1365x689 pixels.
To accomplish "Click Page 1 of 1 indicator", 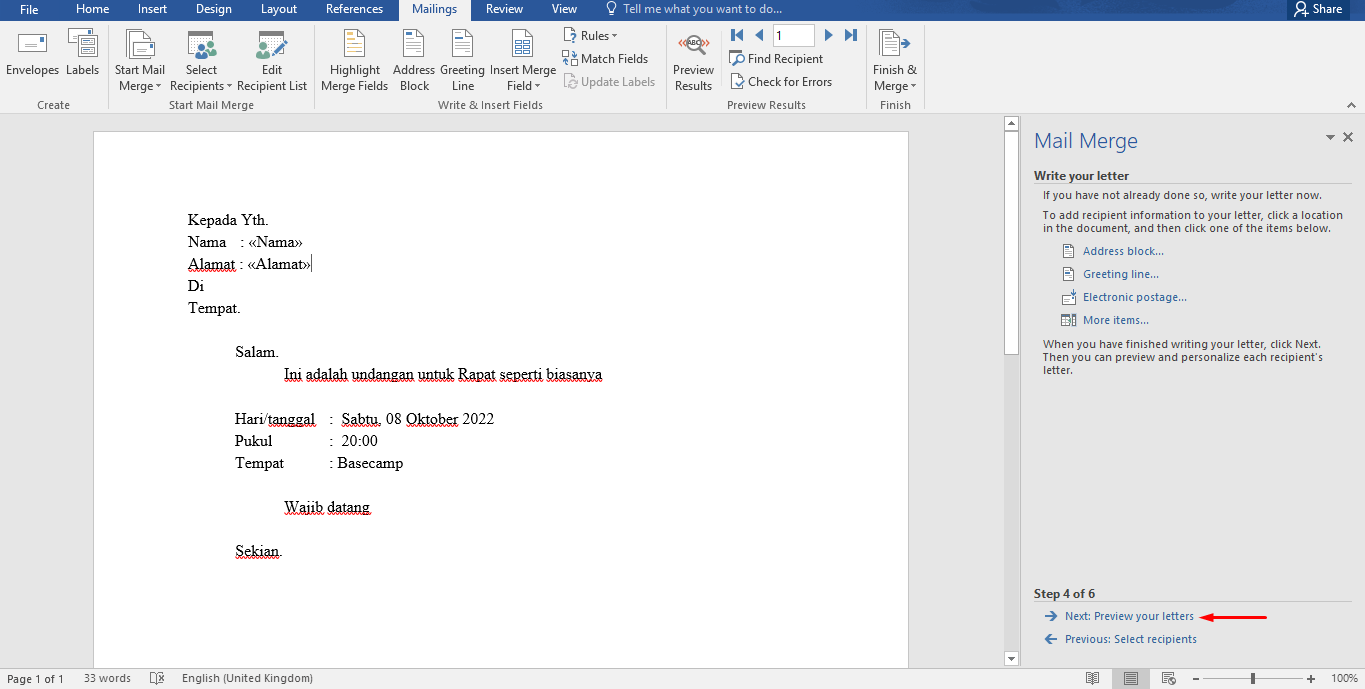I will 36,678.
